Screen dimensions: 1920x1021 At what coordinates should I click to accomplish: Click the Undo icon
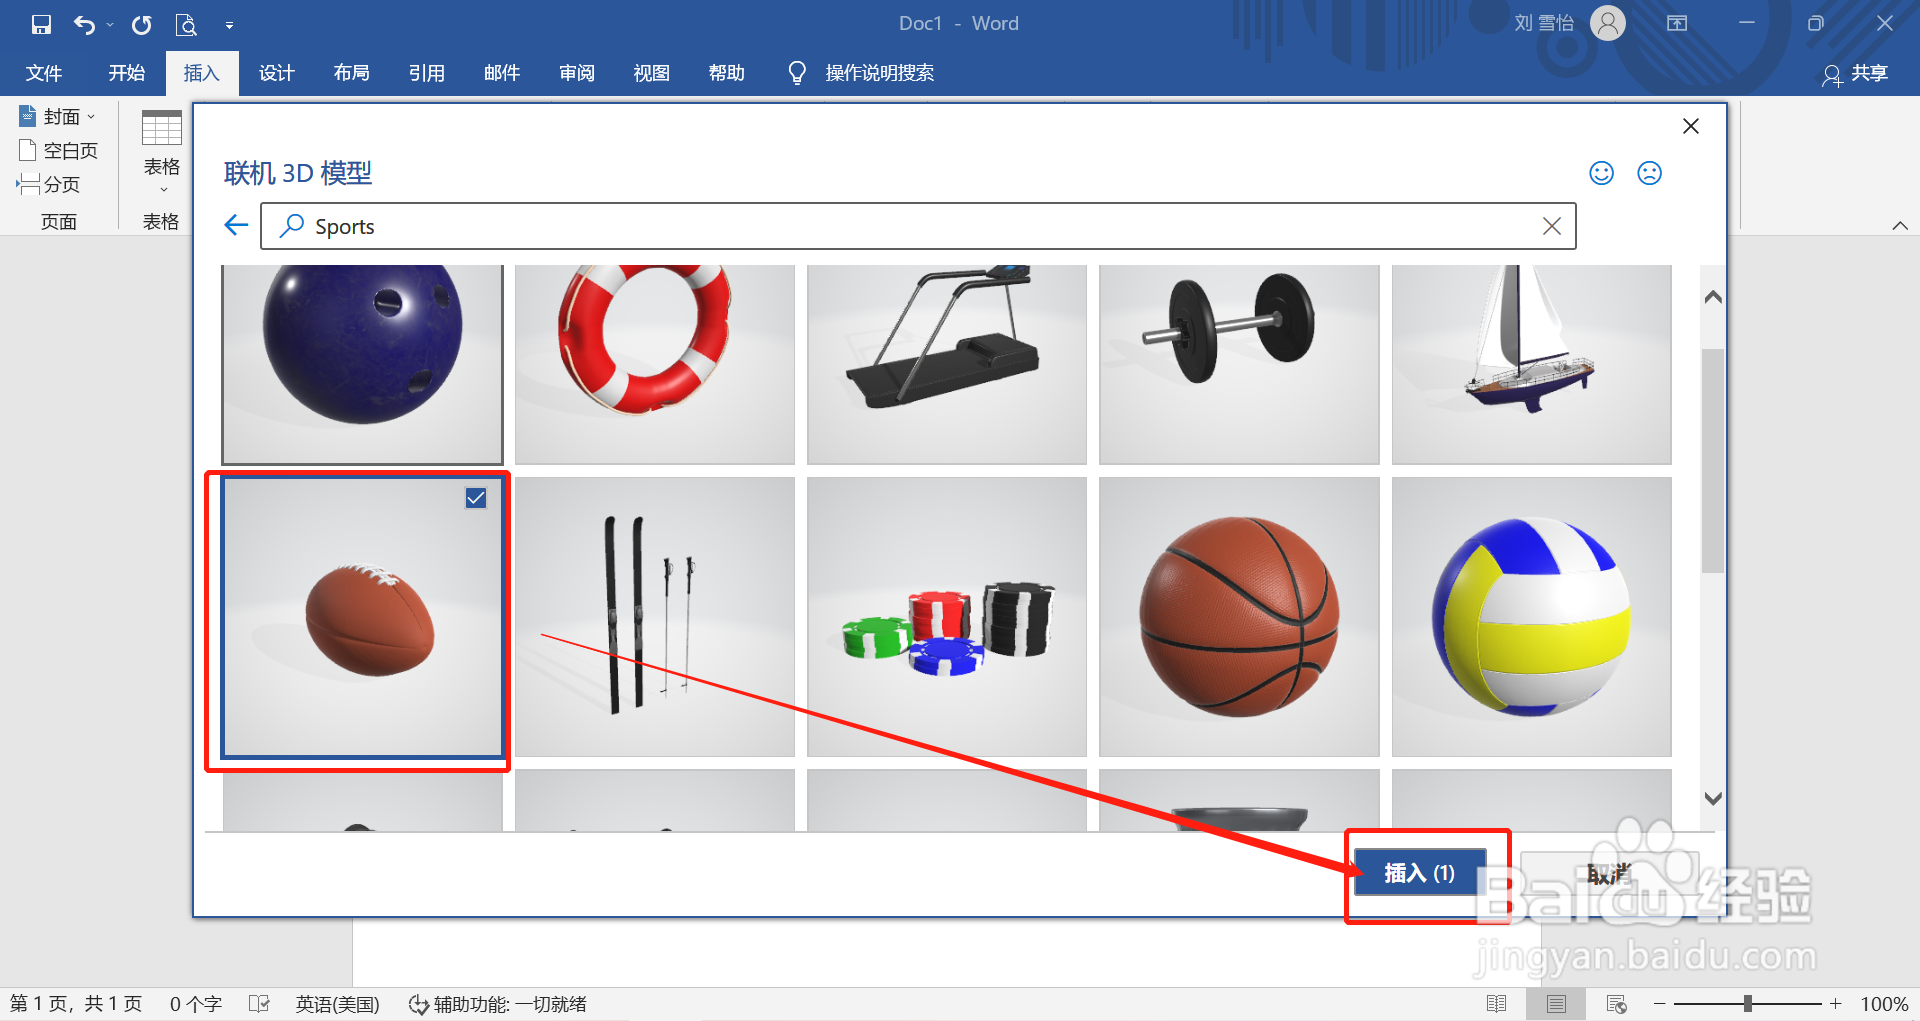pos(85,24)
